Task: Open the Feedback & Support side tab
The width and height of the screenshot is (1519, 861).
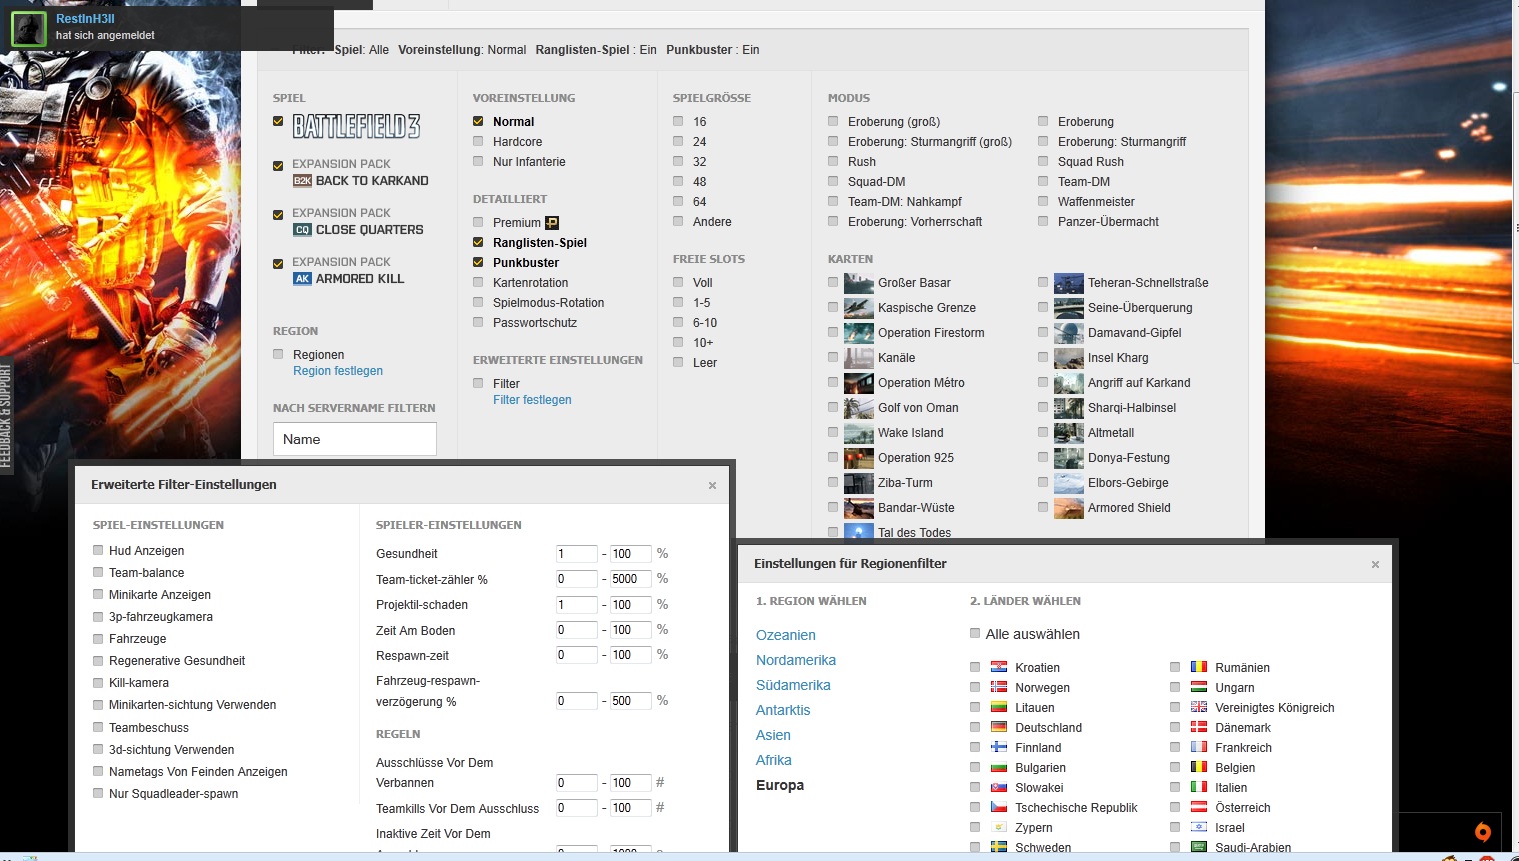Action: [6, 415]
